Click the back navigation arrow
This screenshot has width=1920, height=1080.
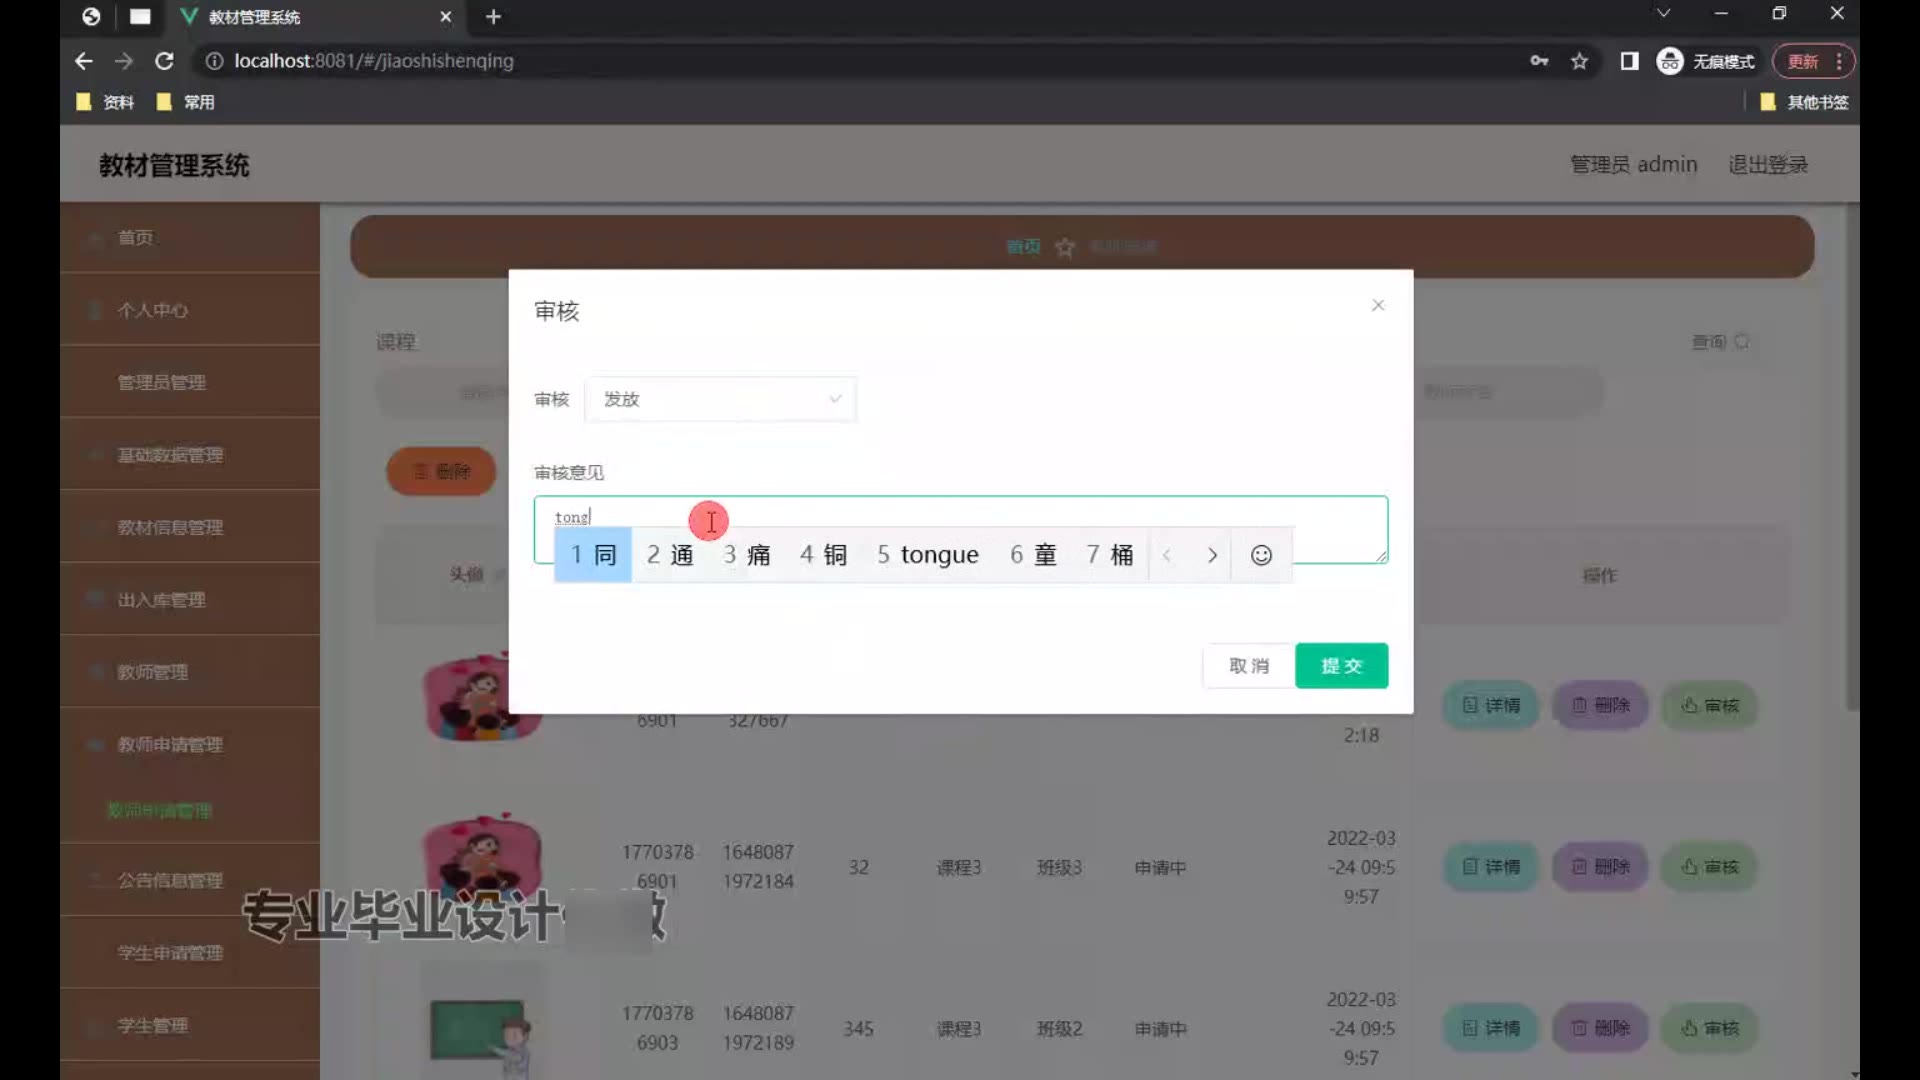click(x=84, y=61)
